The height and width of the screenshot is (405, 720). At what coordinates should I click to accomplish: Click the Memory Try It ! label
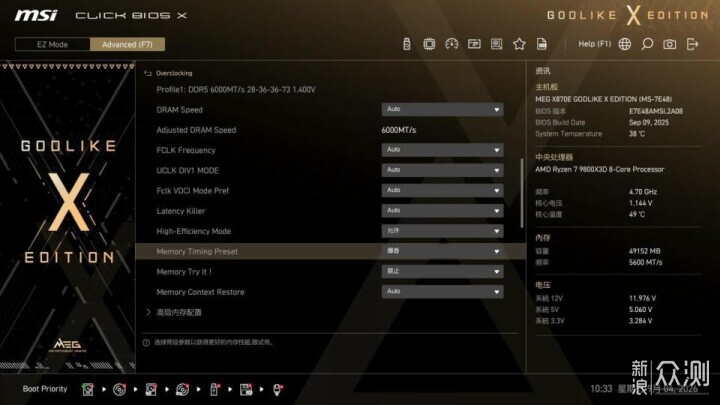coord(184,271)
